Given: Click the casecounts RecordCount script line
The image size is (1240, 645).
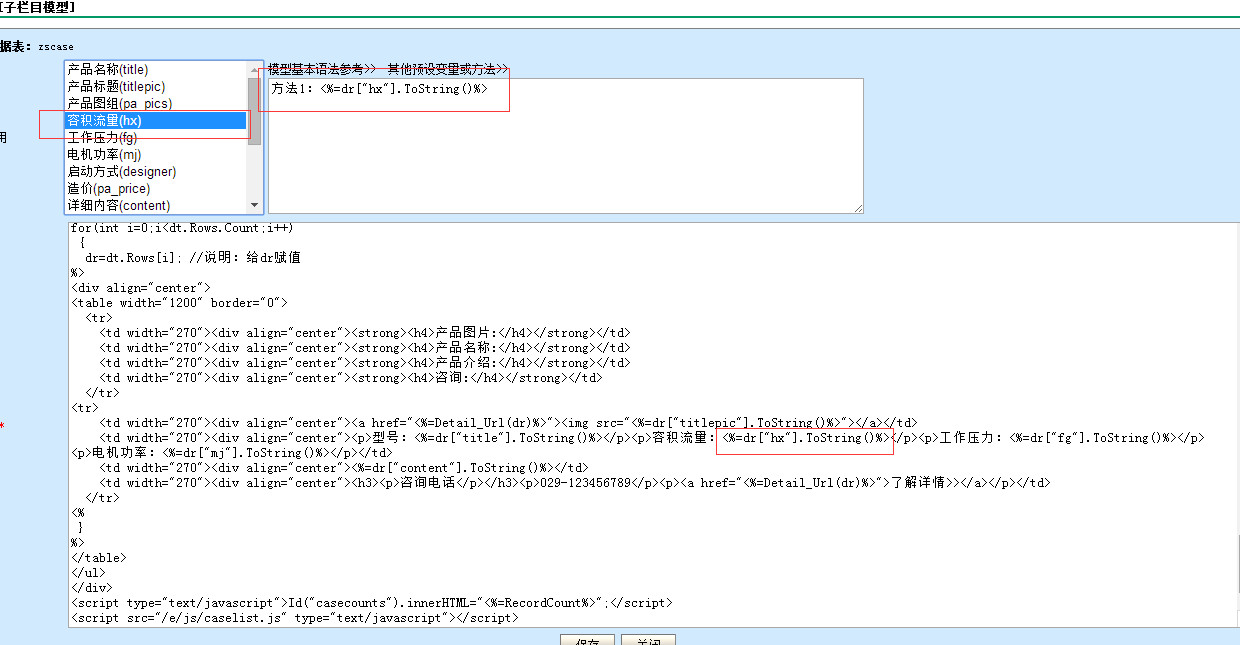Looking at the screenshot, I should [x=371, y=603].
